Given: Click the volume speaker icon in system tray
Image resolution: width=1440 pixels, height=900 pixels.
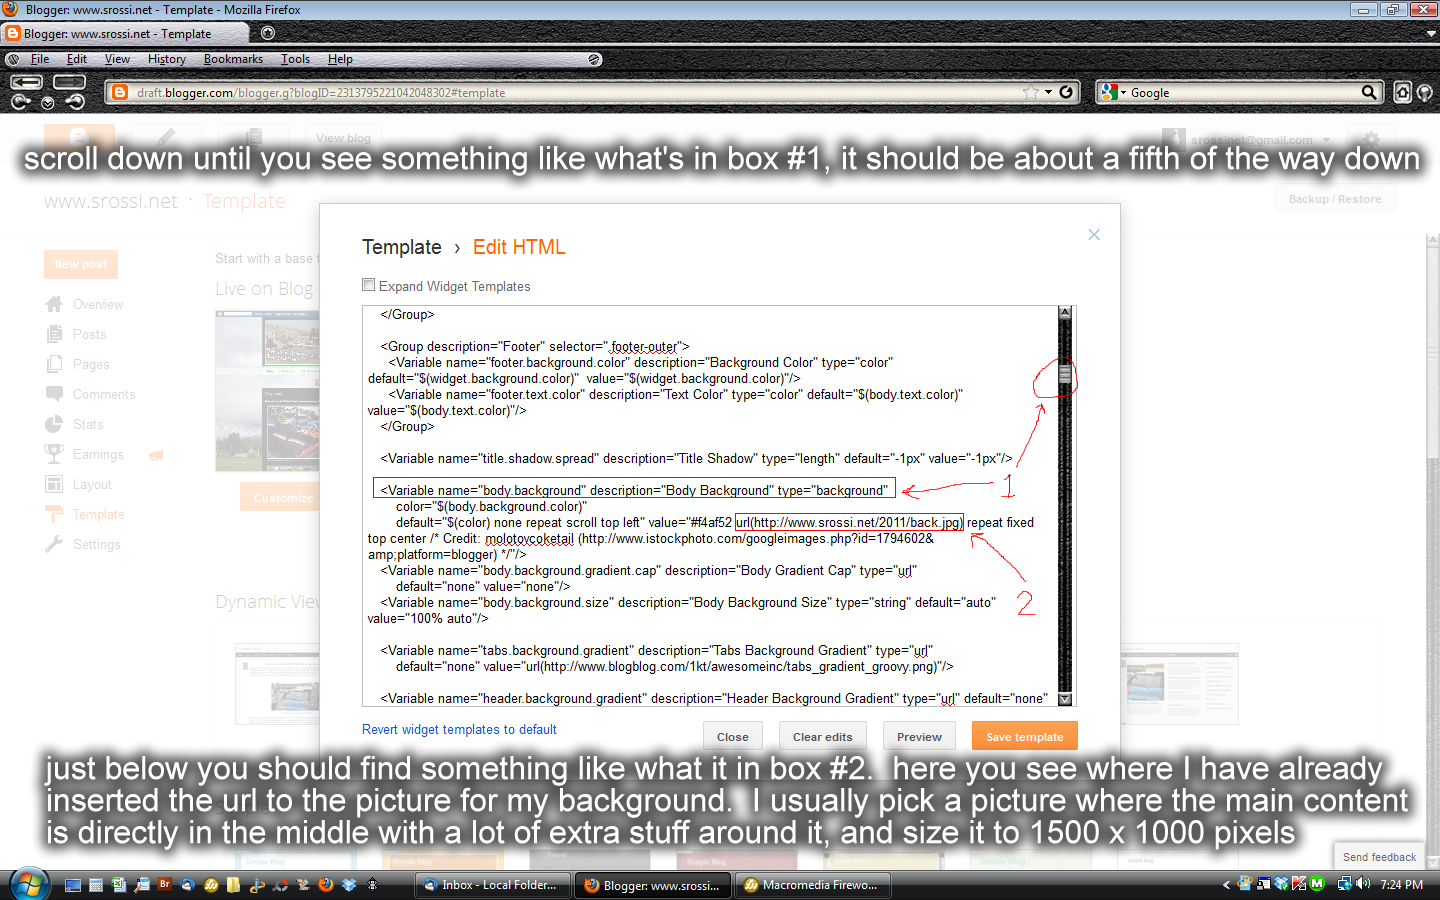Looking at the screenshot, I should 1362,884.
